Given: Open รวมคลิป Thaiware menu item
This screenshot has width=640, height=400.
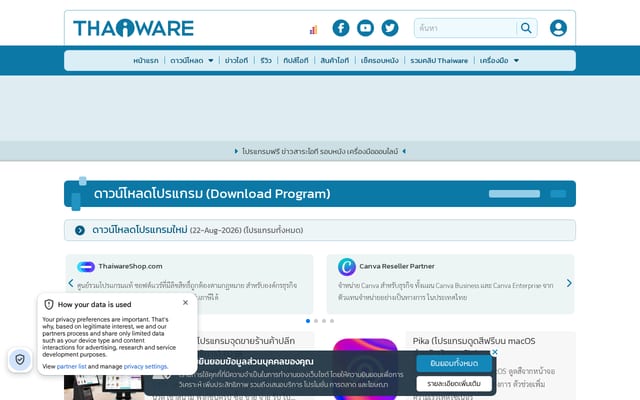Looking at the screenshot, I should pyautogui.click(x=439, y=60).
